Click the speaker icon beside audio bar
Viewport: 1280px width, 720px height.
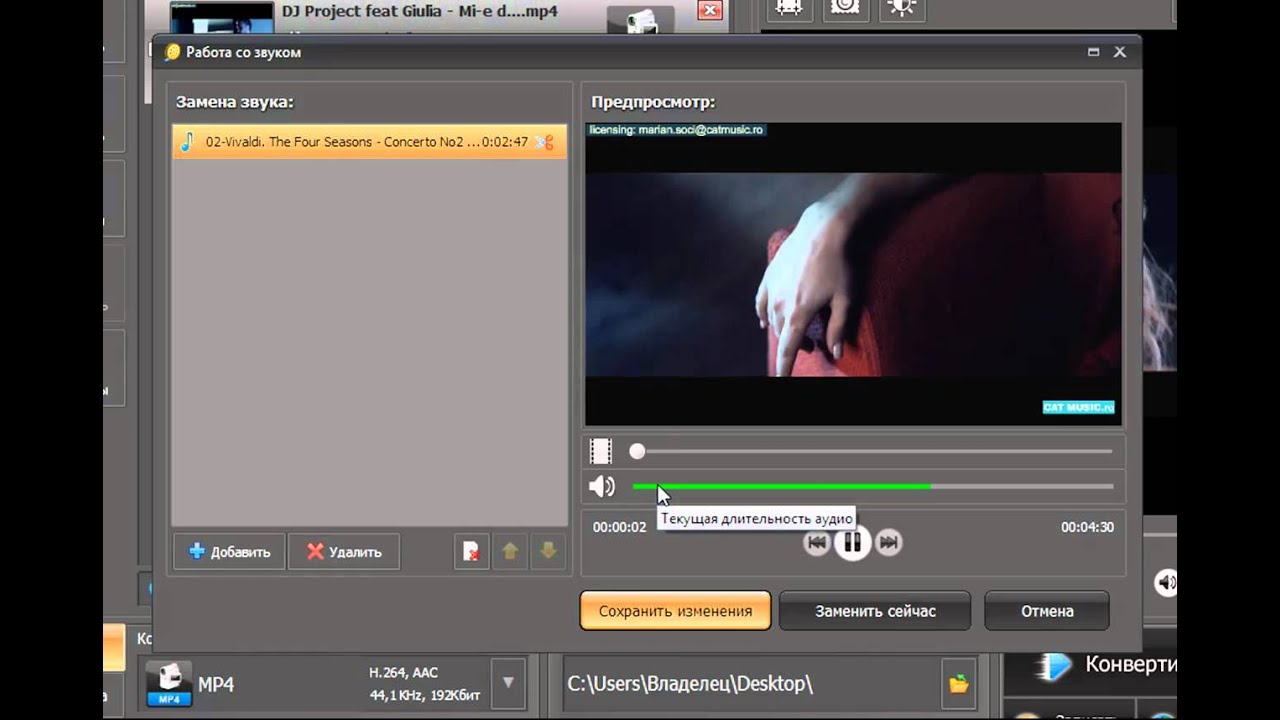coord(602,487)
